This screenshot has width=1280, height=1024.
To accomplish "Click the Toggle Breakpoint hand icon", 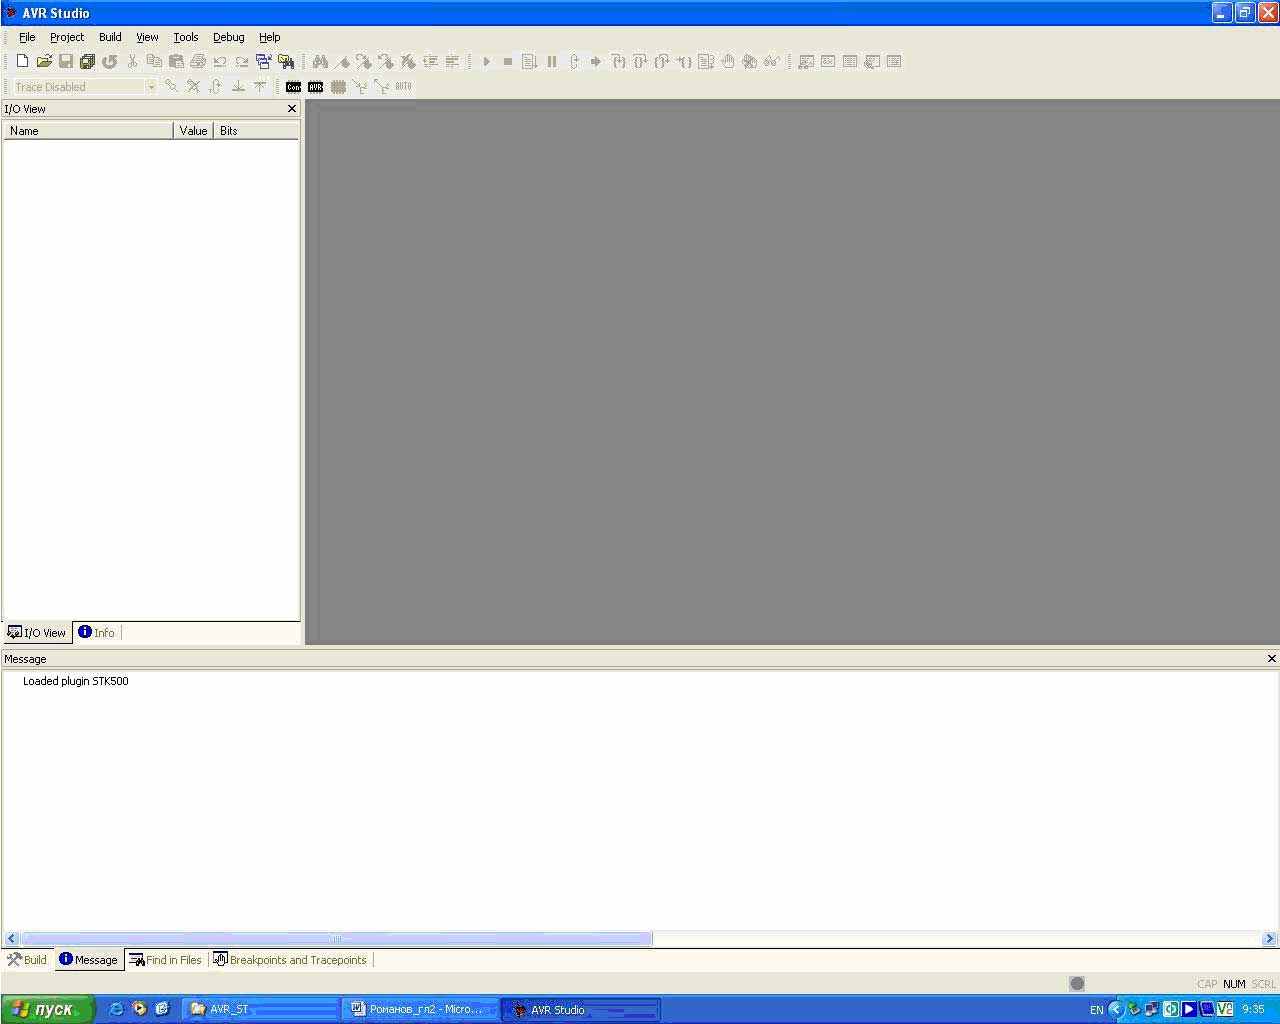I will pyautogui.click(x=728, y=61).
